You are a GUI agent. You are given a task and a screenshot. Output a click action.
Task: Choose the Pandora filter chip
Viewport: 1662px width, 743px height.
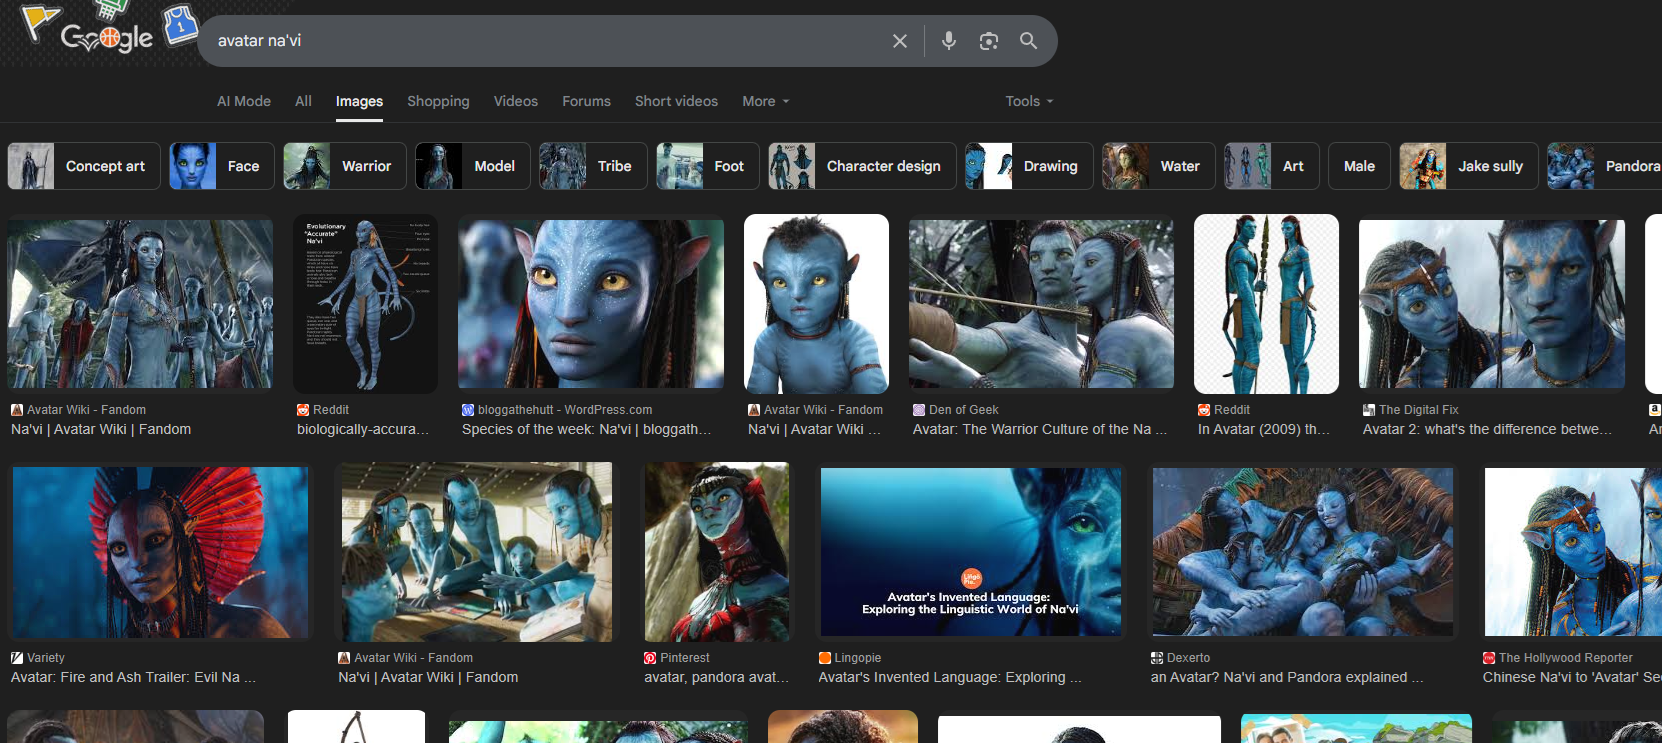(x=1605, y=166)
